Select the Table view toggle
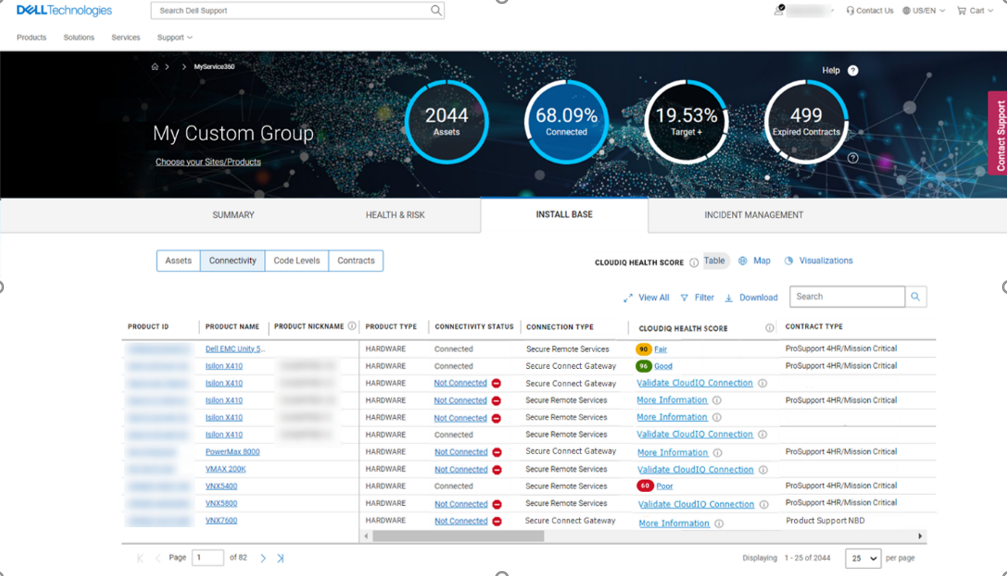Screen dimensions: 1007x576 714,260
